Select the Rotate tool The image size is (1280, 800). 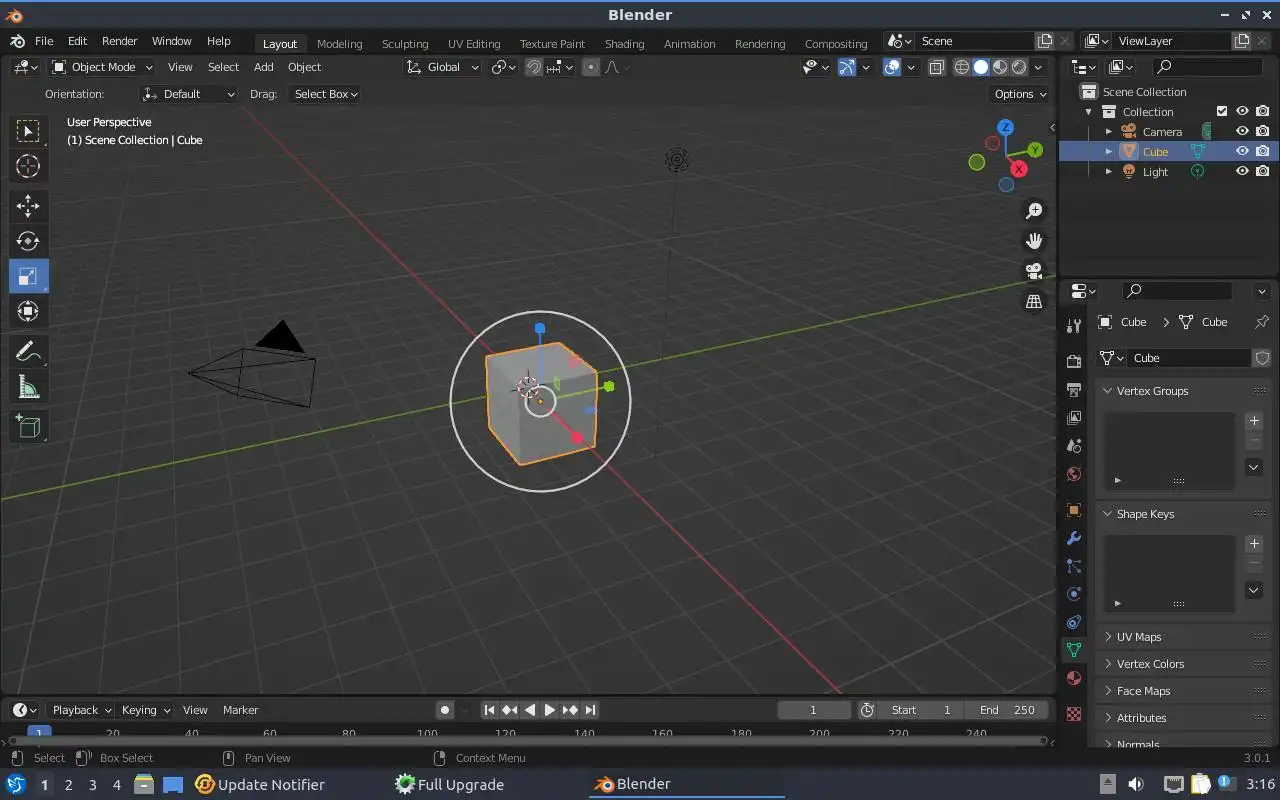coord(28,241)
